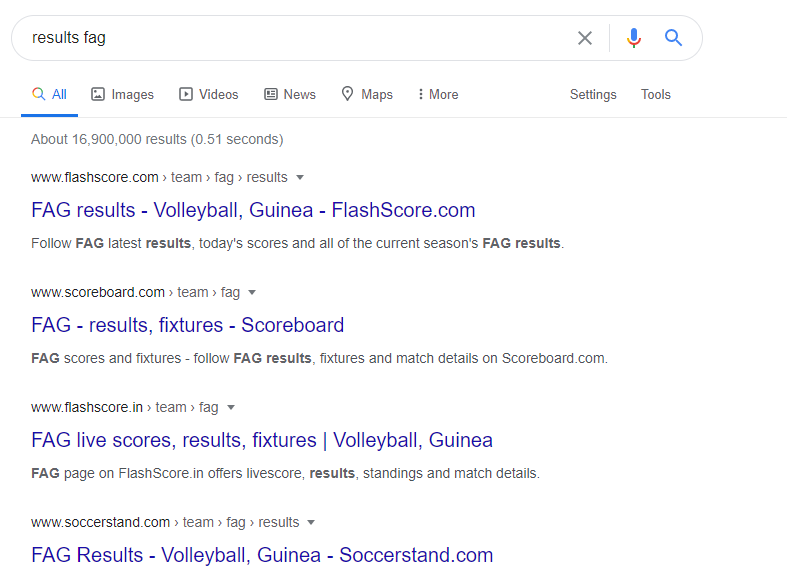
Task: Open FAG Results - Soccerstand.com link
Action: [x=262, y=555]
